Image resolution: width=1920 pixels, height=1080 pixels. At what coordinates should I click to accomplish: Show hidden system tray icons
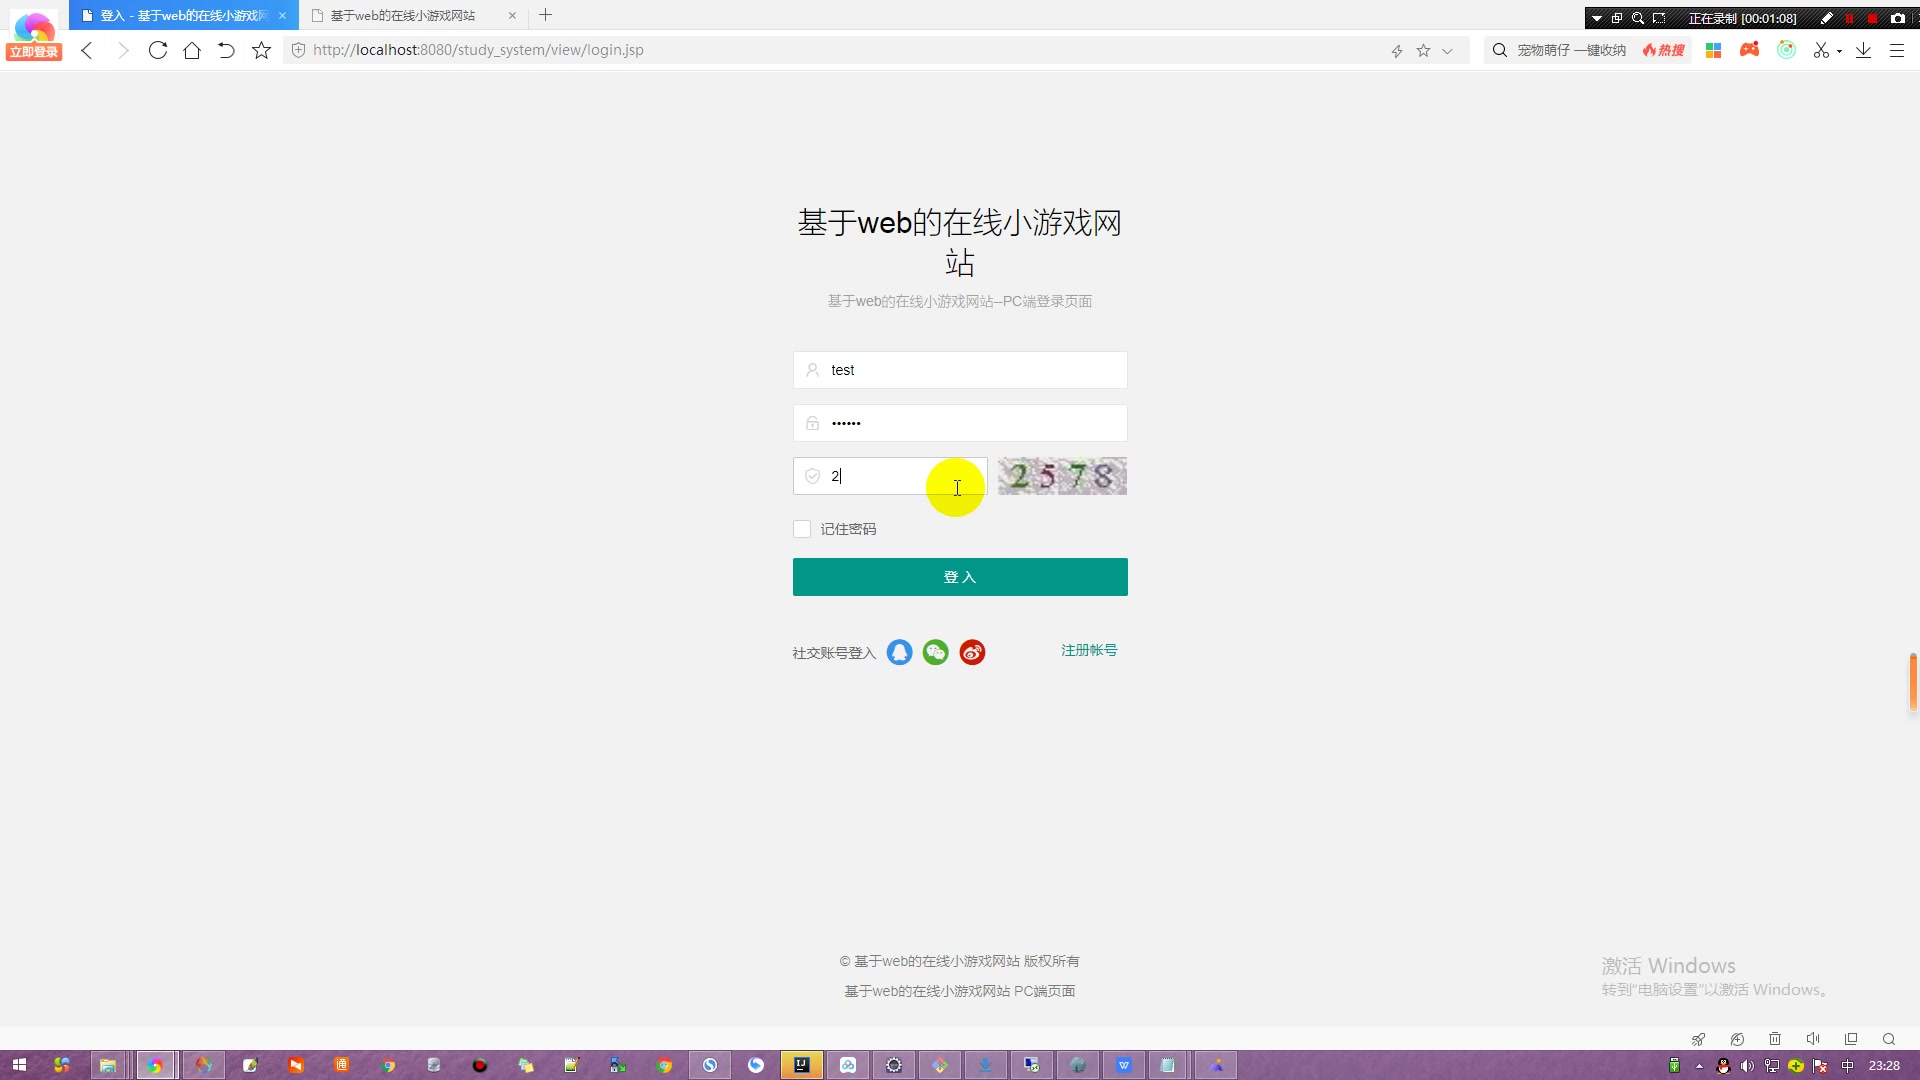[x=1699, y=1066]
